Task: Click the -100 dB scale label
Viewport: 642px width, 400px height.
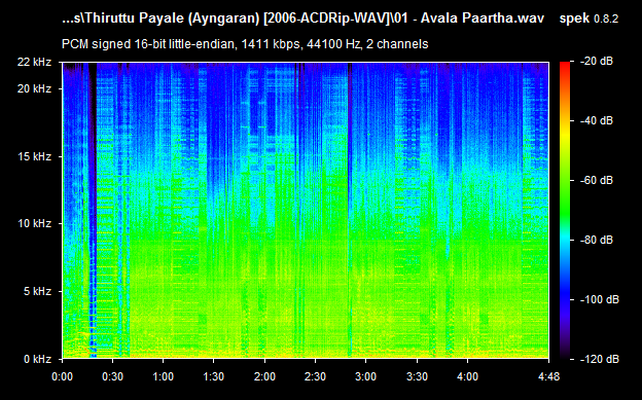Action: click(599, 300)
